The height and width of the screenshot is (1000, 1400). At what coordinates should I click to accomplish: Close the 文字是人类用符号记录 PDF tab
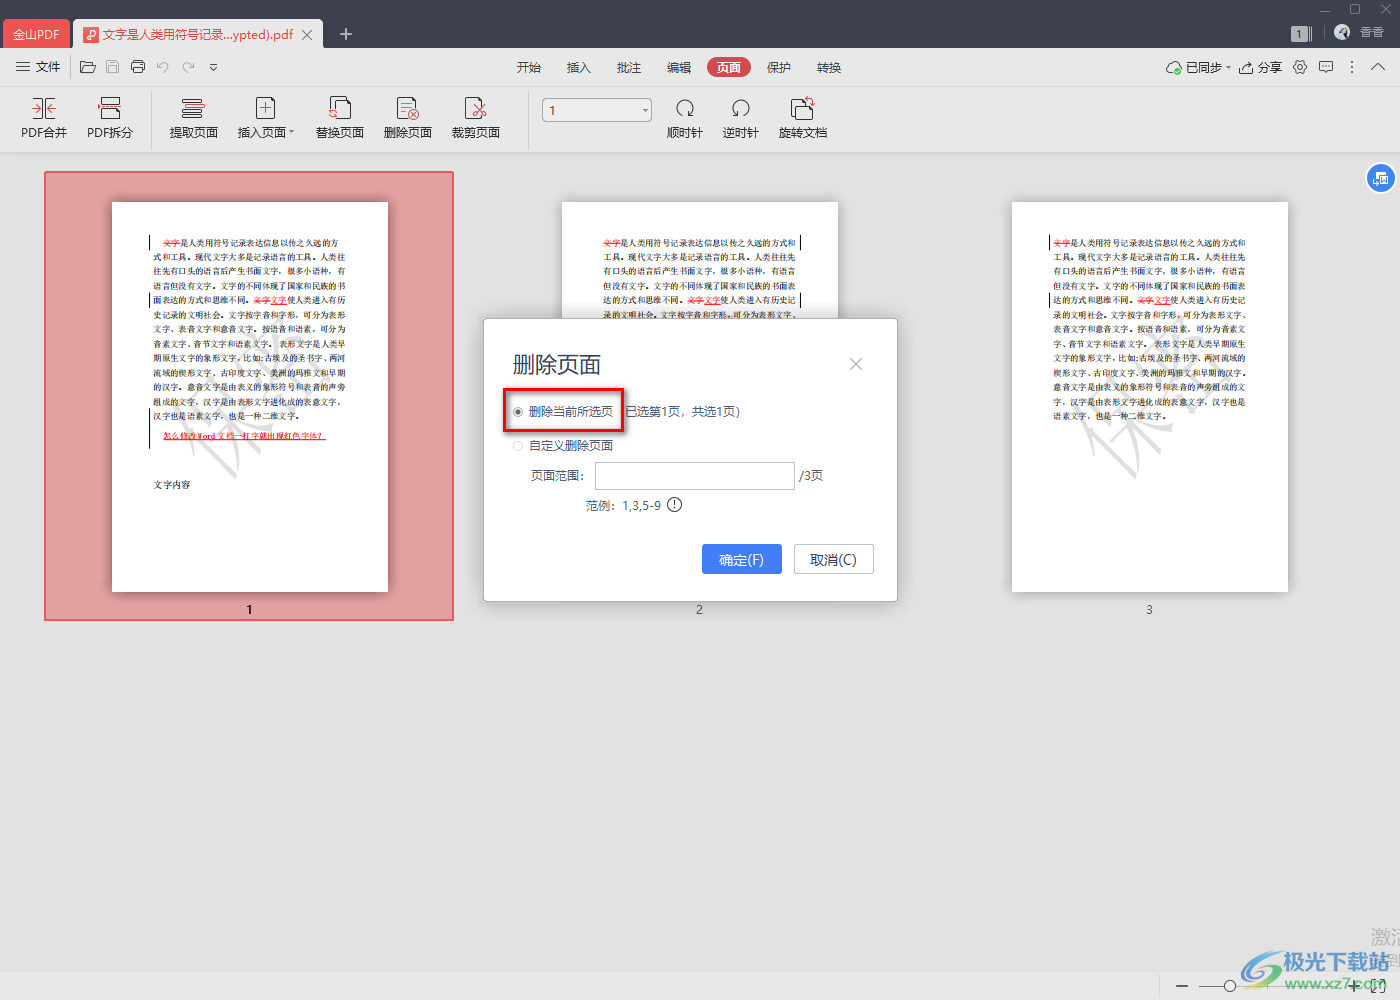pyautogui.click(x=307, y=34)
